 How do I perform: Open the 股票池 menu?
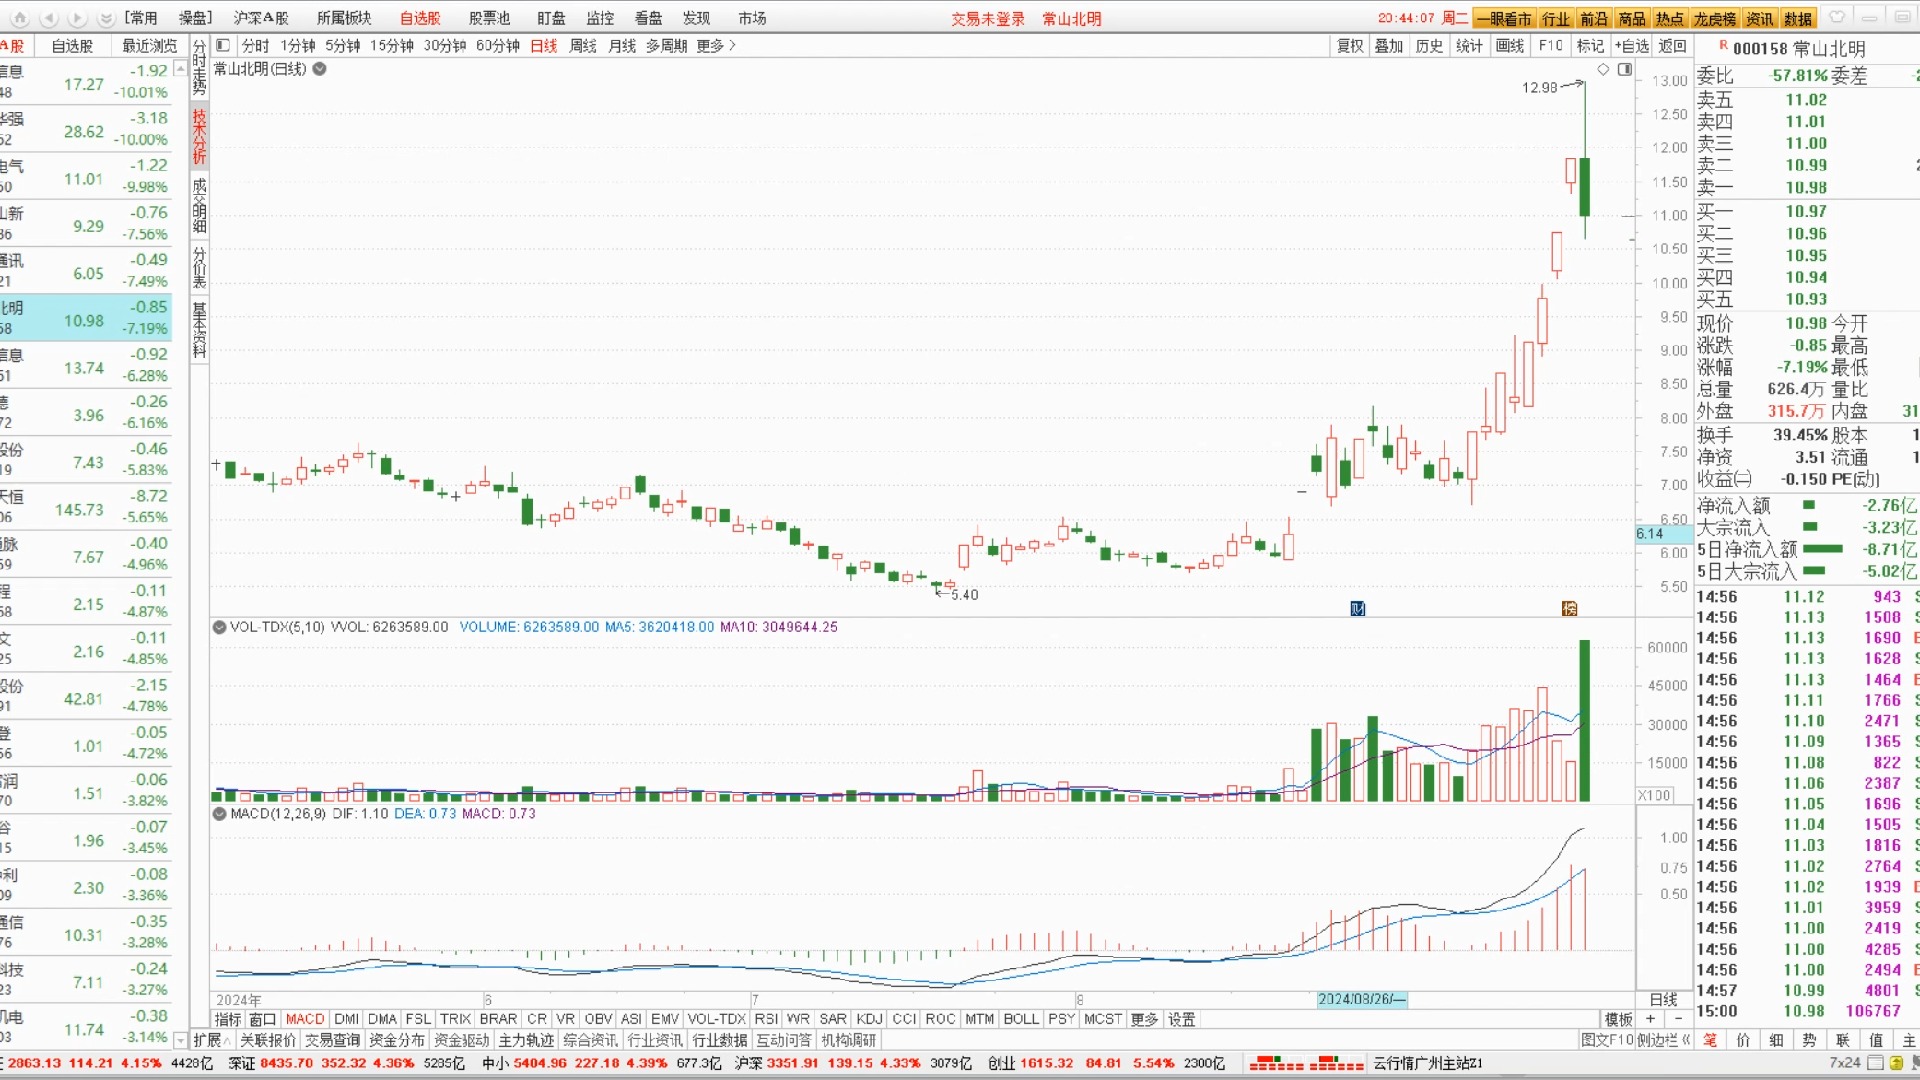click(489, 18)
